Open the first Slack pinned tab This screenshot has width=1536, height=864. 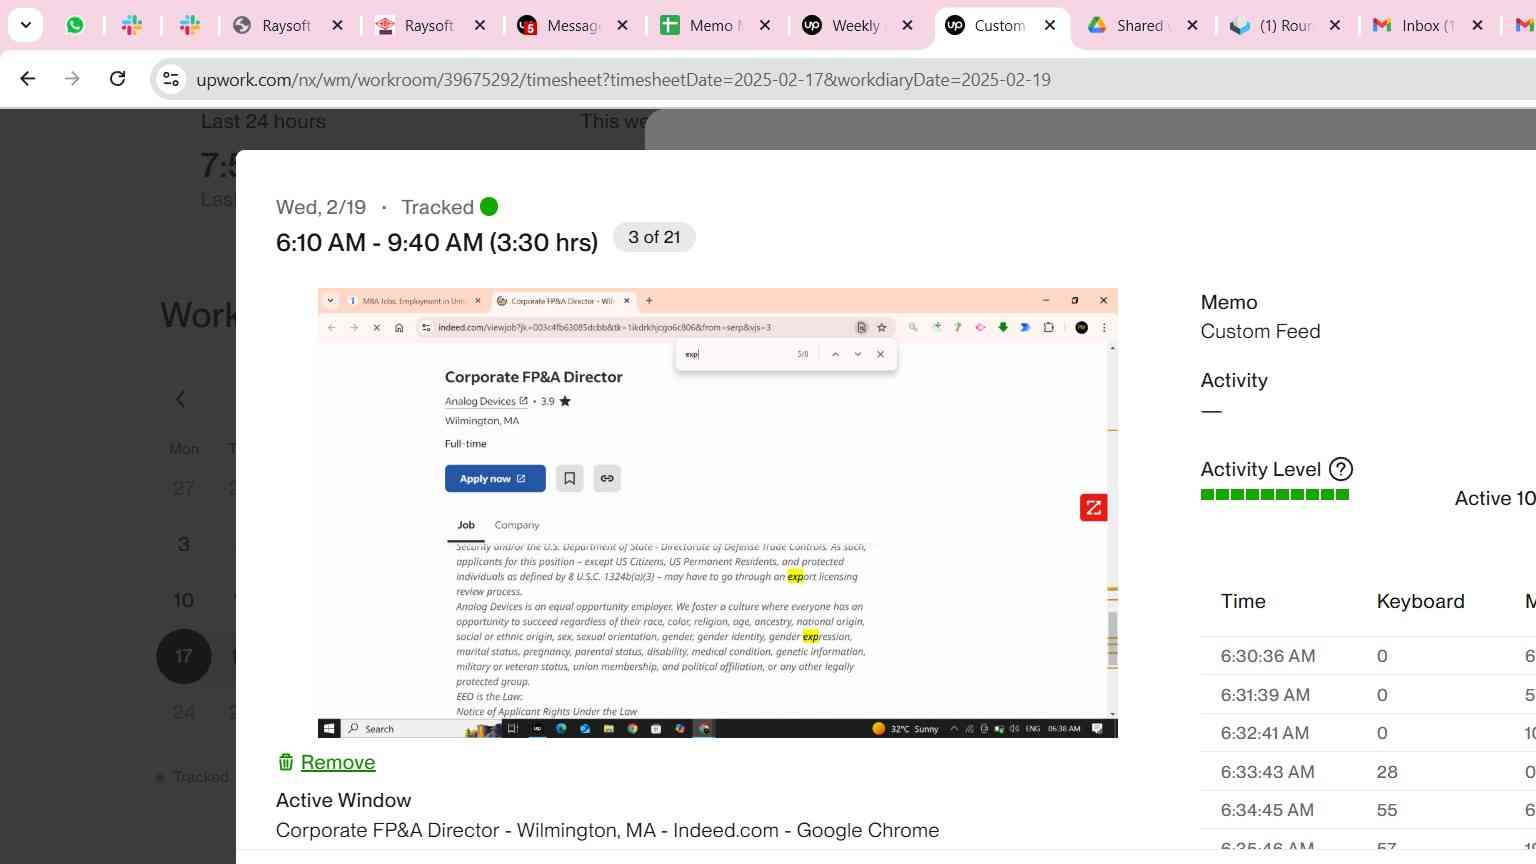[132, 25]
